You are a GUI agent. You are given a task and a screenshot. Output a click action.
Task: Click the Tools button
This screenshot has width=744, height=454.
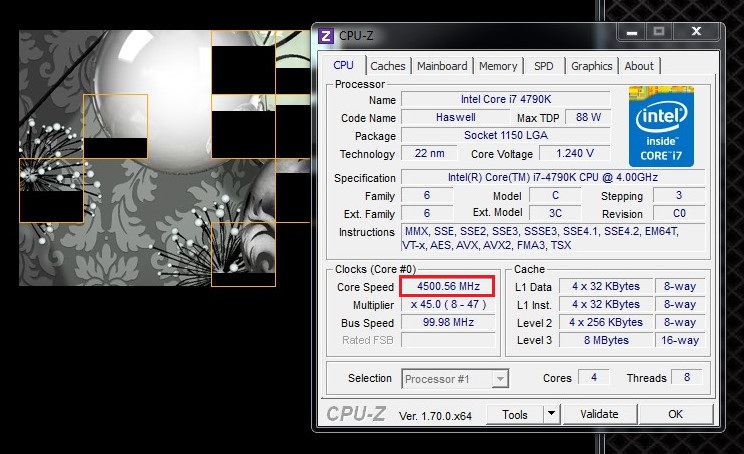(515, 414)
